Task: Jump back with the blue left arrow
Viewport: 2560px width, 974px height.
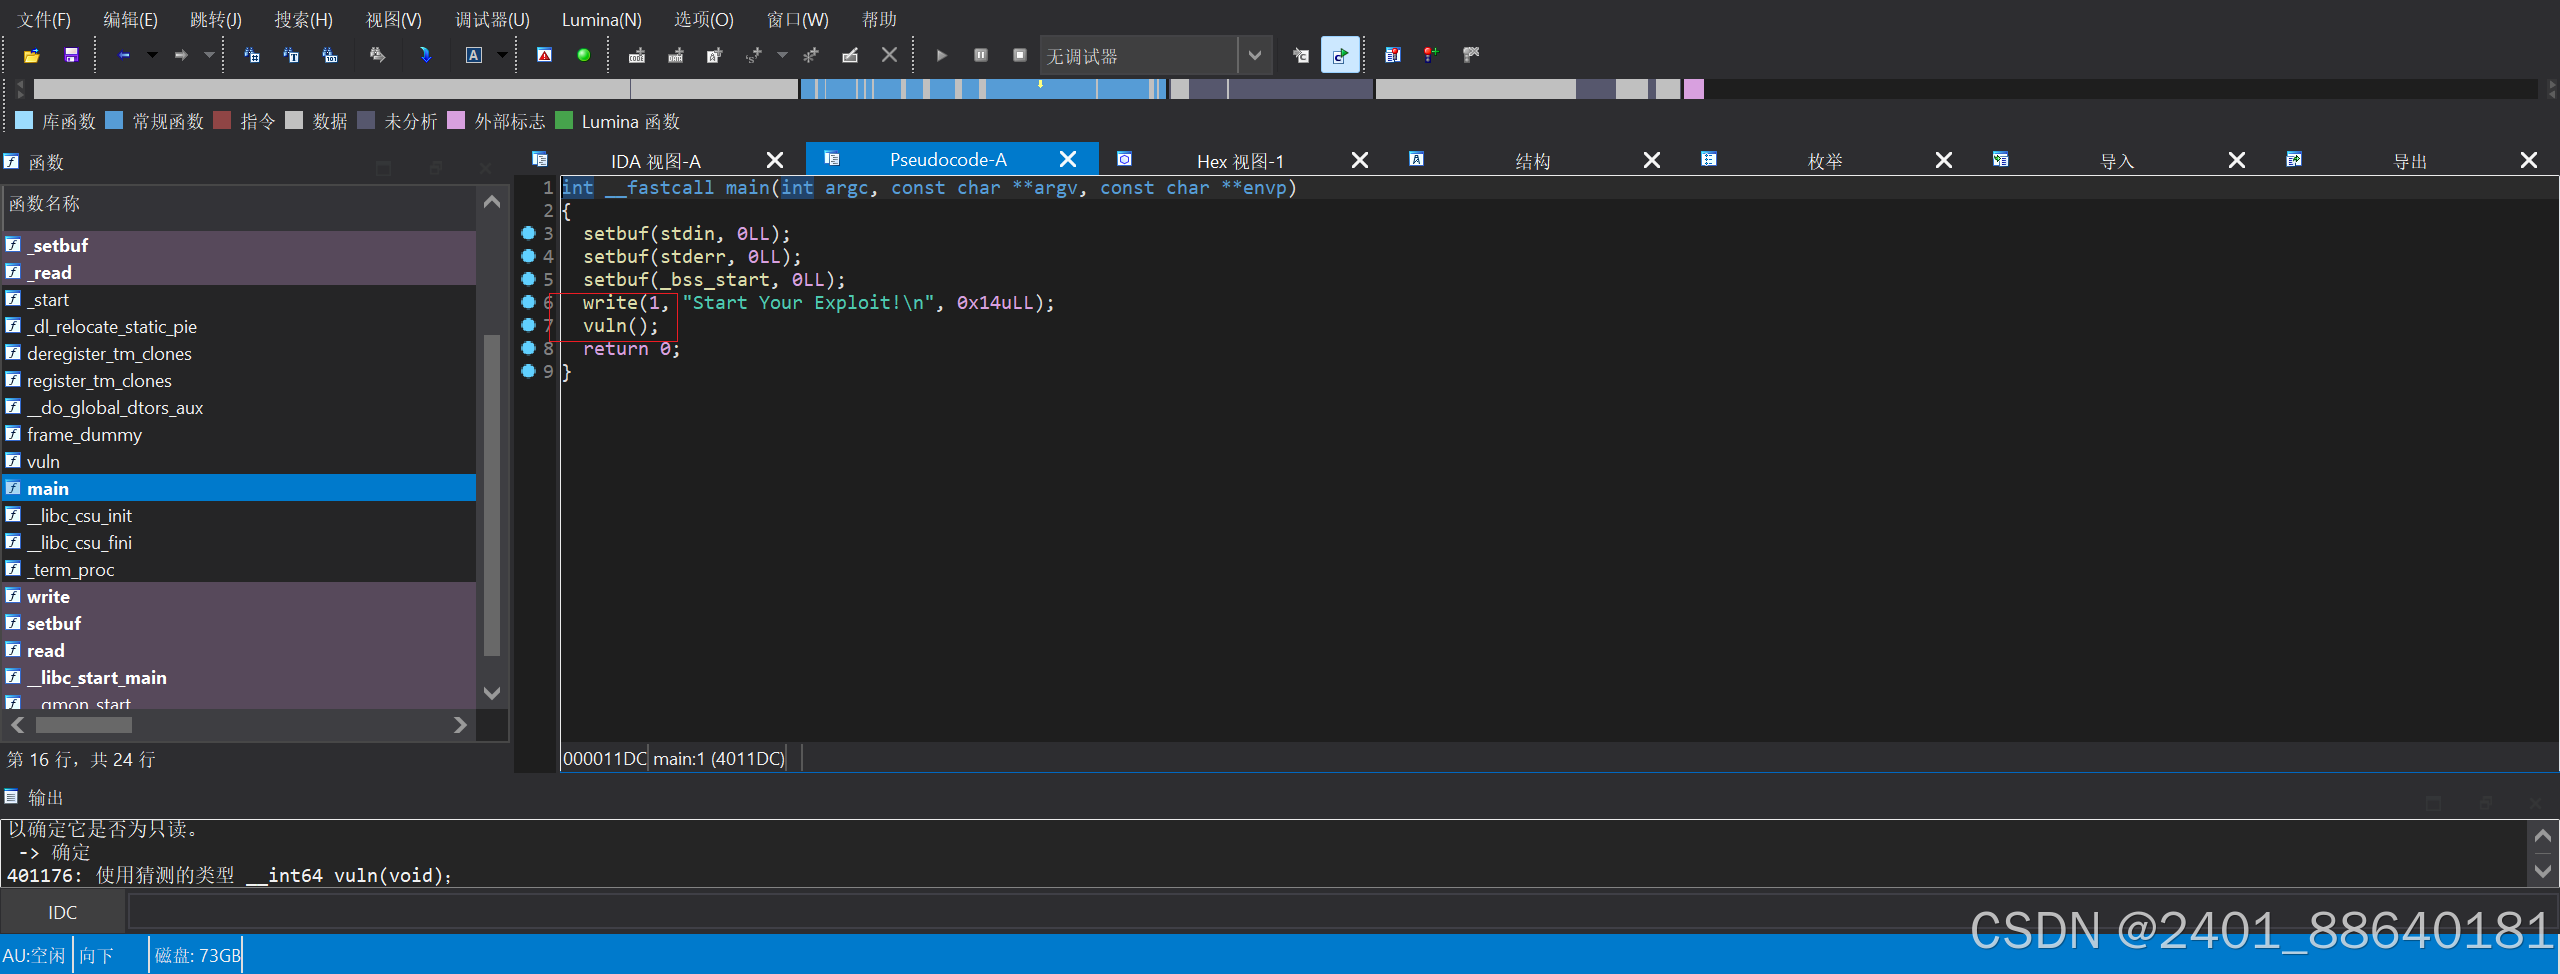Action: click(124, 56)
